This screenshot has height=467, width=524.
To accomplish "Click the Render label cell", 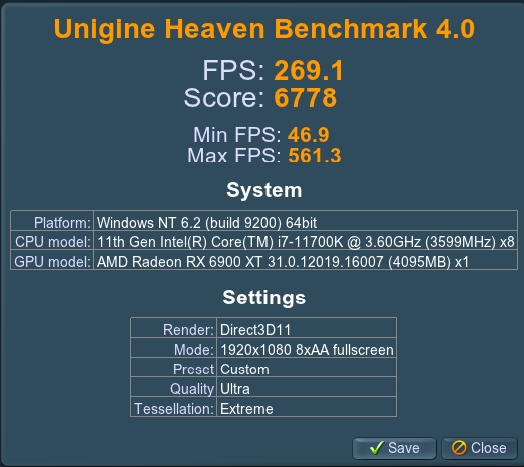I will click(x=173, y=328).
